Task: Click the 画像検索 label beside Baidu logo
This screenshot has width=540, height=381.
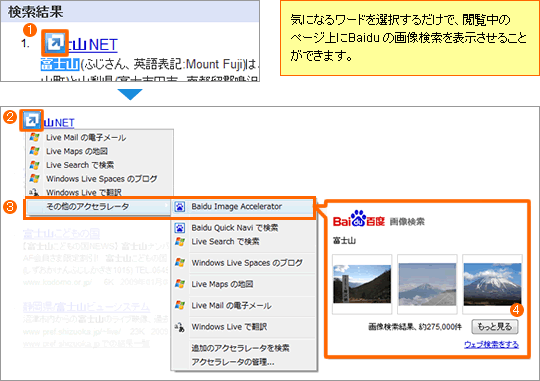Action: [407, 222]
